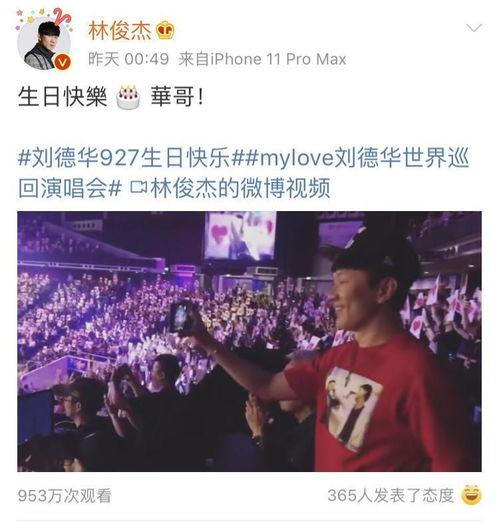Tap the birthday cake emoji in post
The image size is (499, 522).
pyautogui.click(x=128, y=97)
